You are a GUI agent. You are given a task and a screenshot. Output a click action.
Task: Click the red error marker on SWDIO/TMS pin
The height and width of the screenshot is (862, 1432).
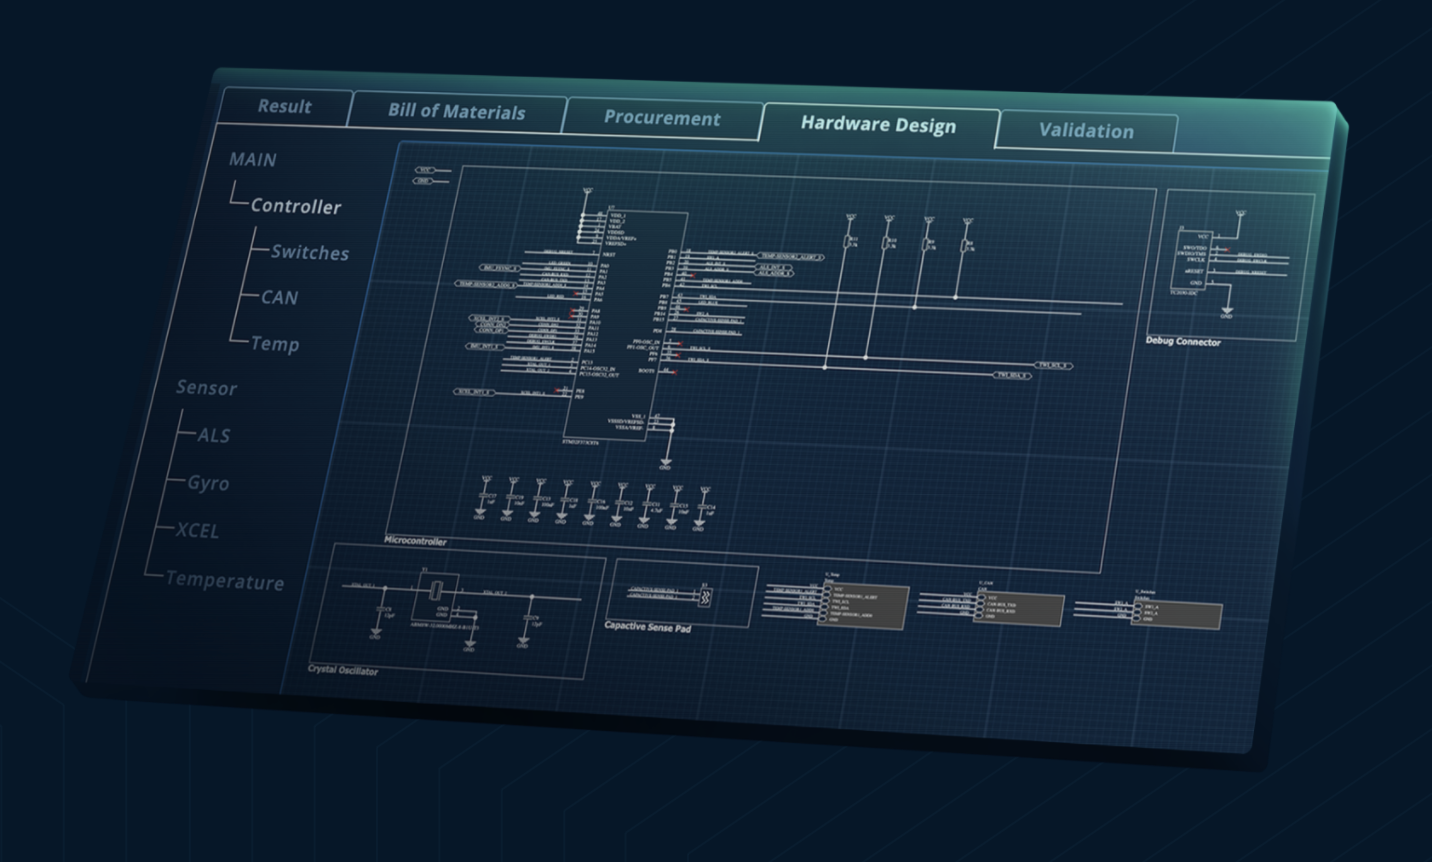(1227, 249)
